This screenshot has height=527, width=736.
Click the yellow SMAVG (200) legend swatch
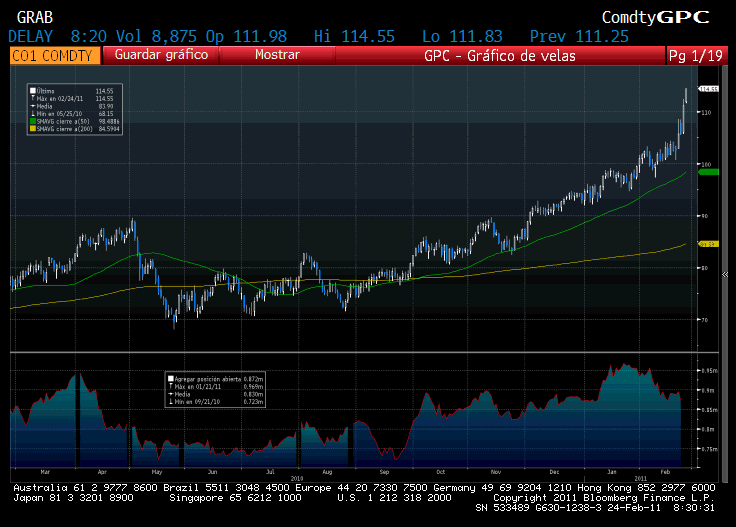(33, 129)
